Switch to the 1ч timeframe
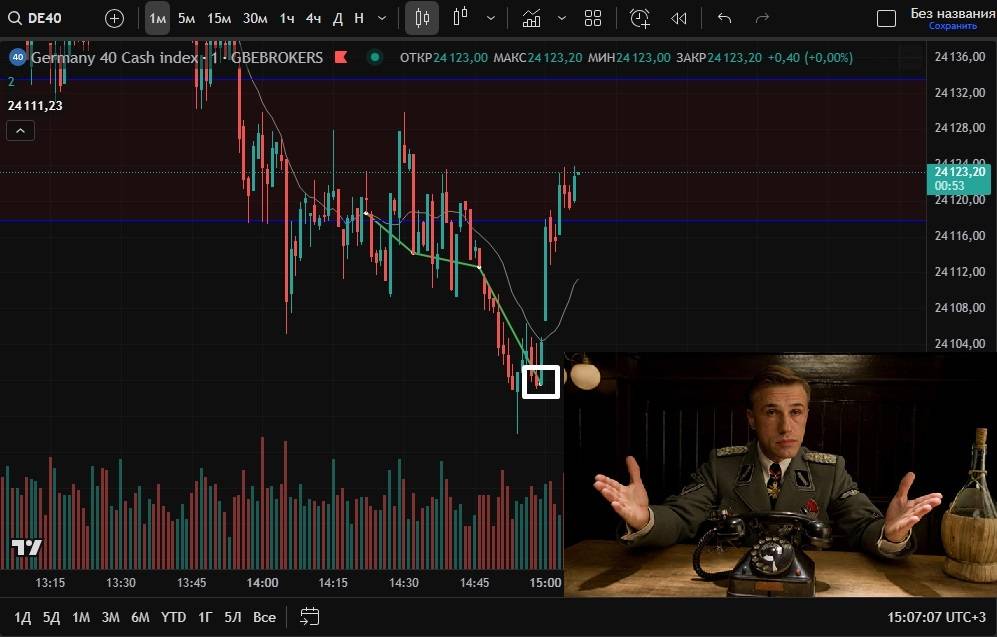This screenshot has width=997, height=637. coord(287,18)
